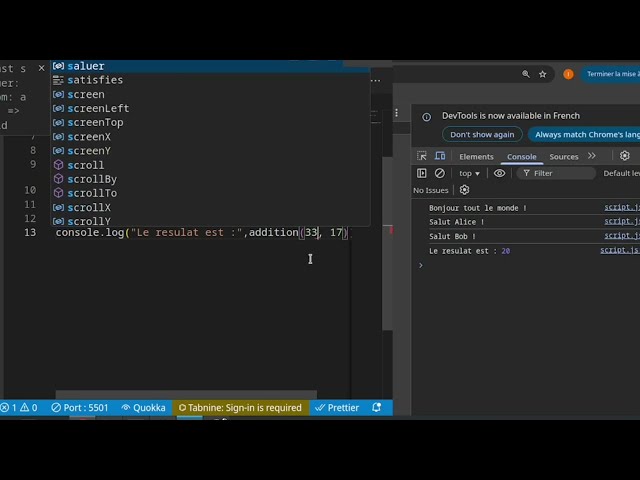640x480 pixels.
Task: Click the errors count in status bar
Action: 9,407
